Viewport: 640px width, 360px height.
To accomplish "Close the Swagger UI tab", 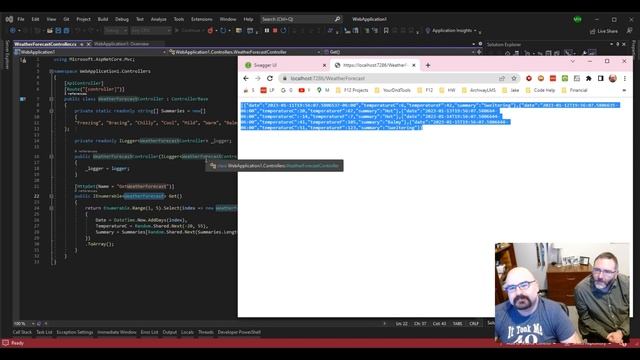I will [x=324, y=65].
